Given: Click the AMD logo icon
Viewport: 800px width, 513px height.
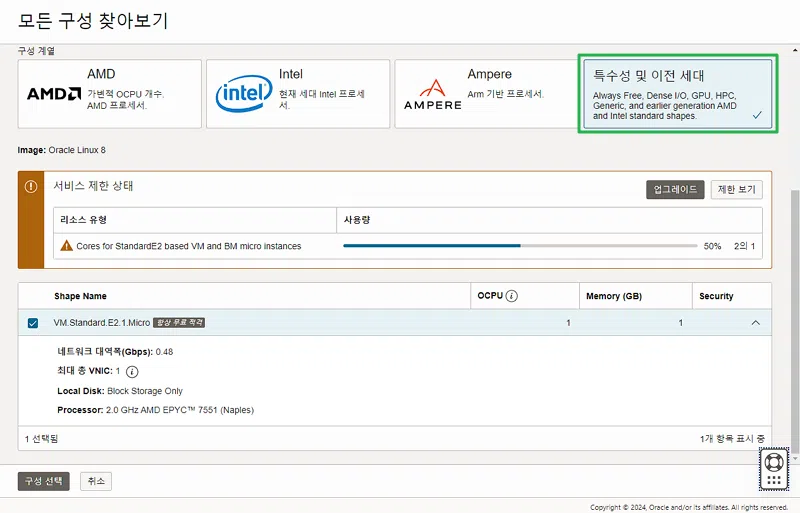Looking at the screenshot, I should pos(54,94).
